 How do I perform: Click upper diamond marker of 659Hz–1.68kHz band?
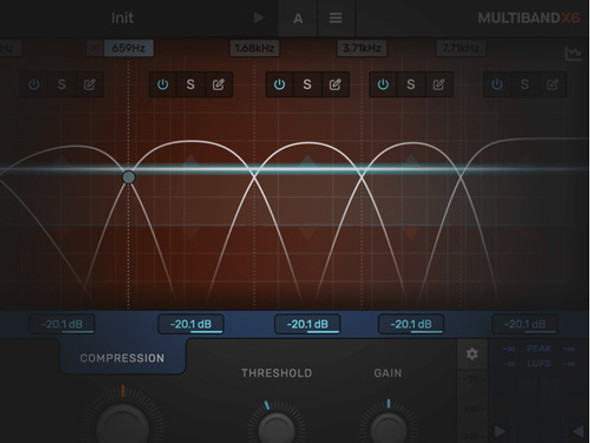click(x=191, y=160)
